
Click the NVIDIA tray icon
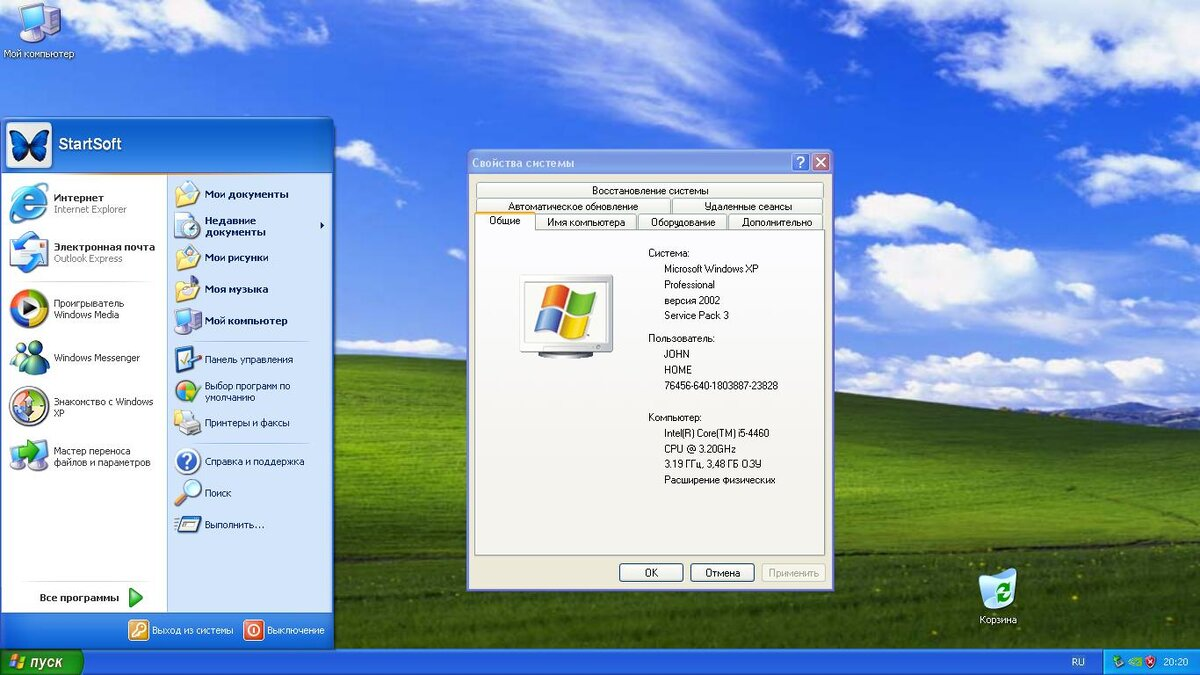pos(1135,662)
